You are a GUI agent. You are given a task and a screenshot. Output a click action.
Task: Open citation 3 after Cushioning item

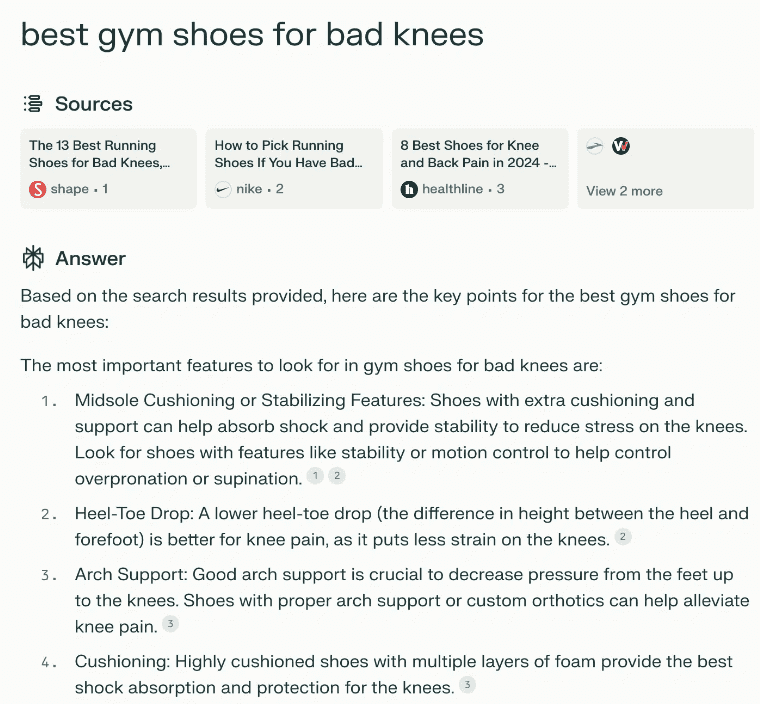[x=467, y=685]
